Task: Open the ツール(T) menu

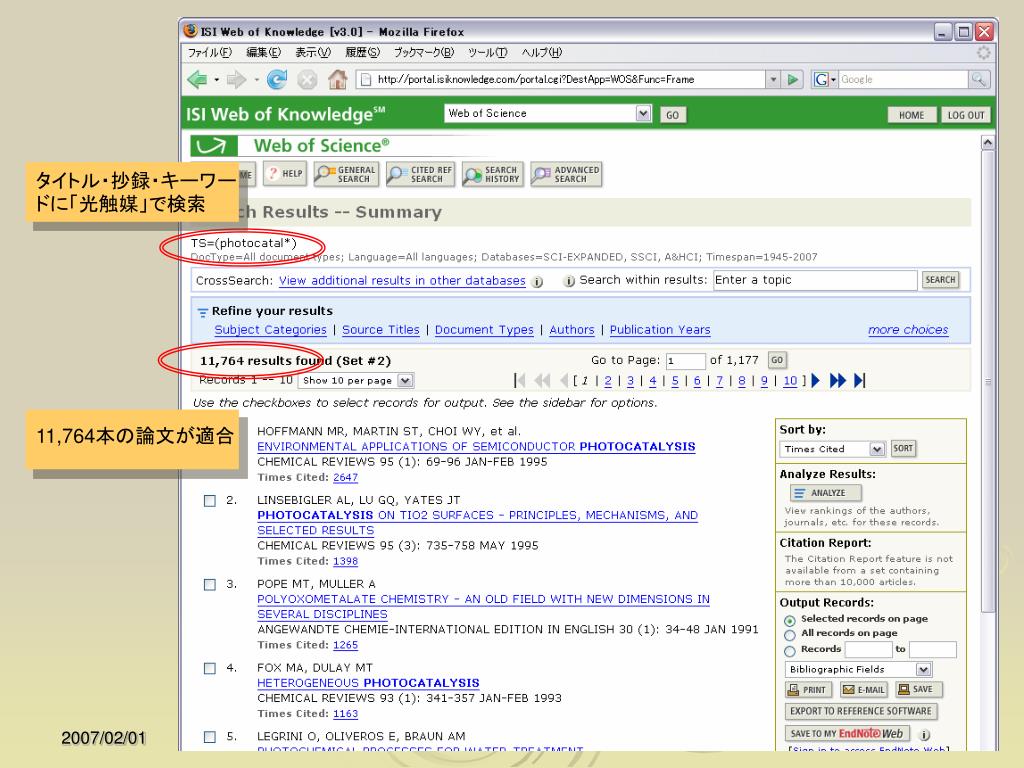Action: [487, 52]
